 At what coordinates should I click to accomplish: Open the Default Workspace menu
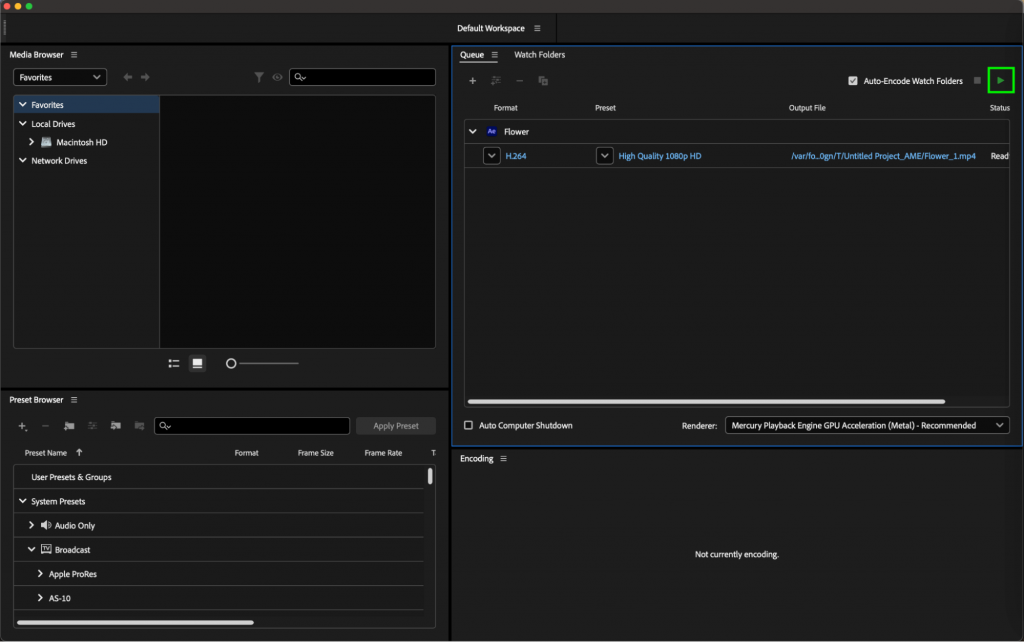[x=538, y=28]
